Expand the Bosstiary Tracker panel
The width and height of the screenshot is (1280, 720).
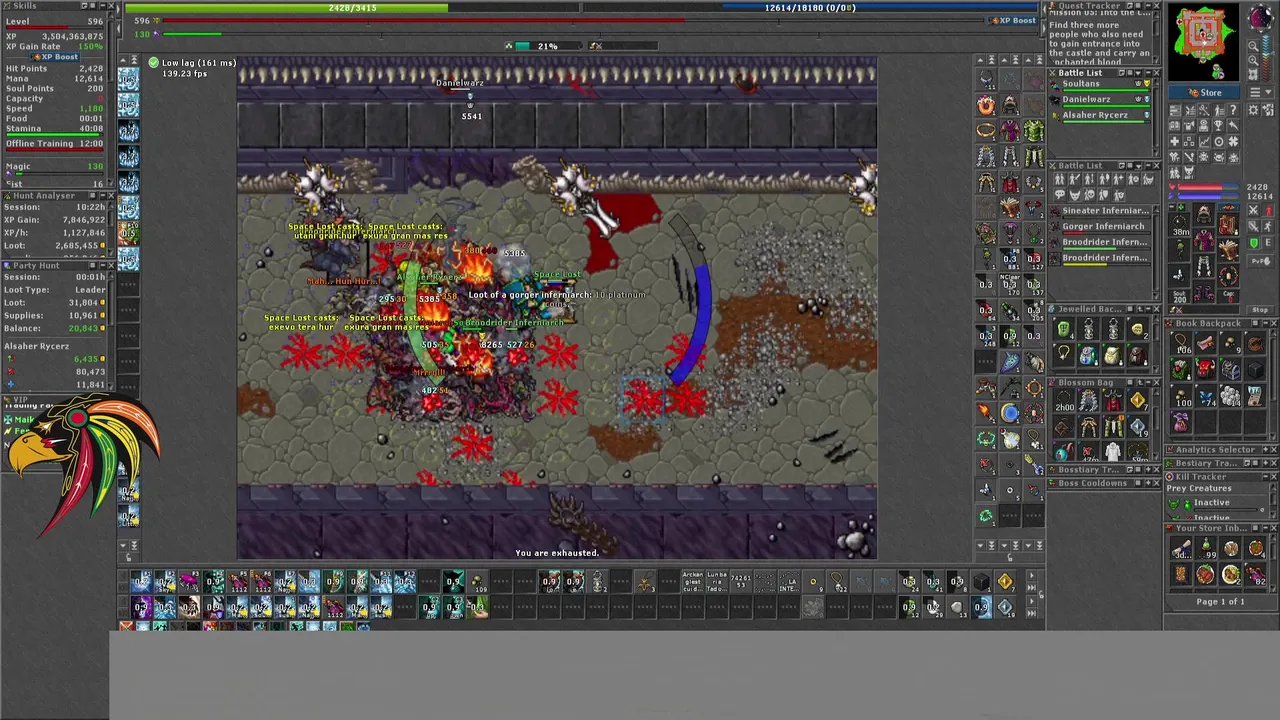pos(1148,470)
